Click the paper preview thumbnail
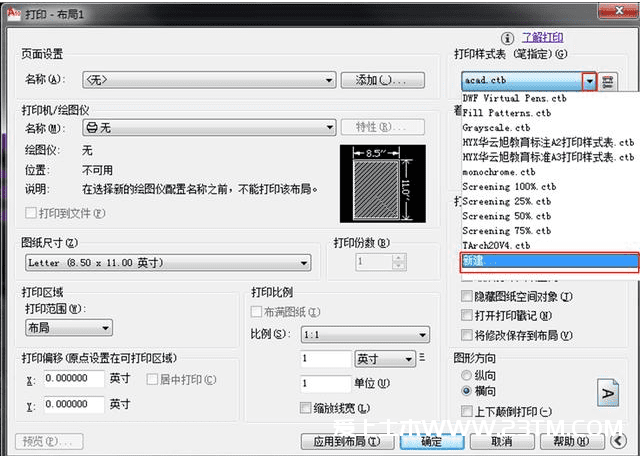Viewport: 642px width, 456px height. coord(382,183)
